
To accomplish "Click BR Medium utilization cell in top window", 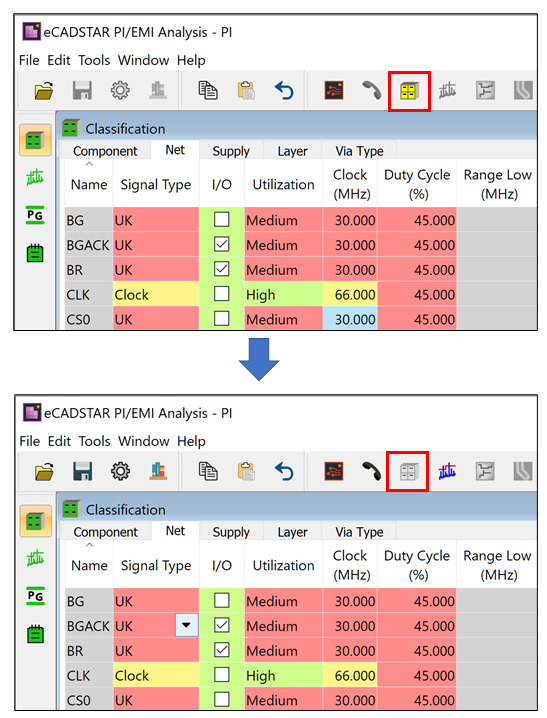I will 283,269.
